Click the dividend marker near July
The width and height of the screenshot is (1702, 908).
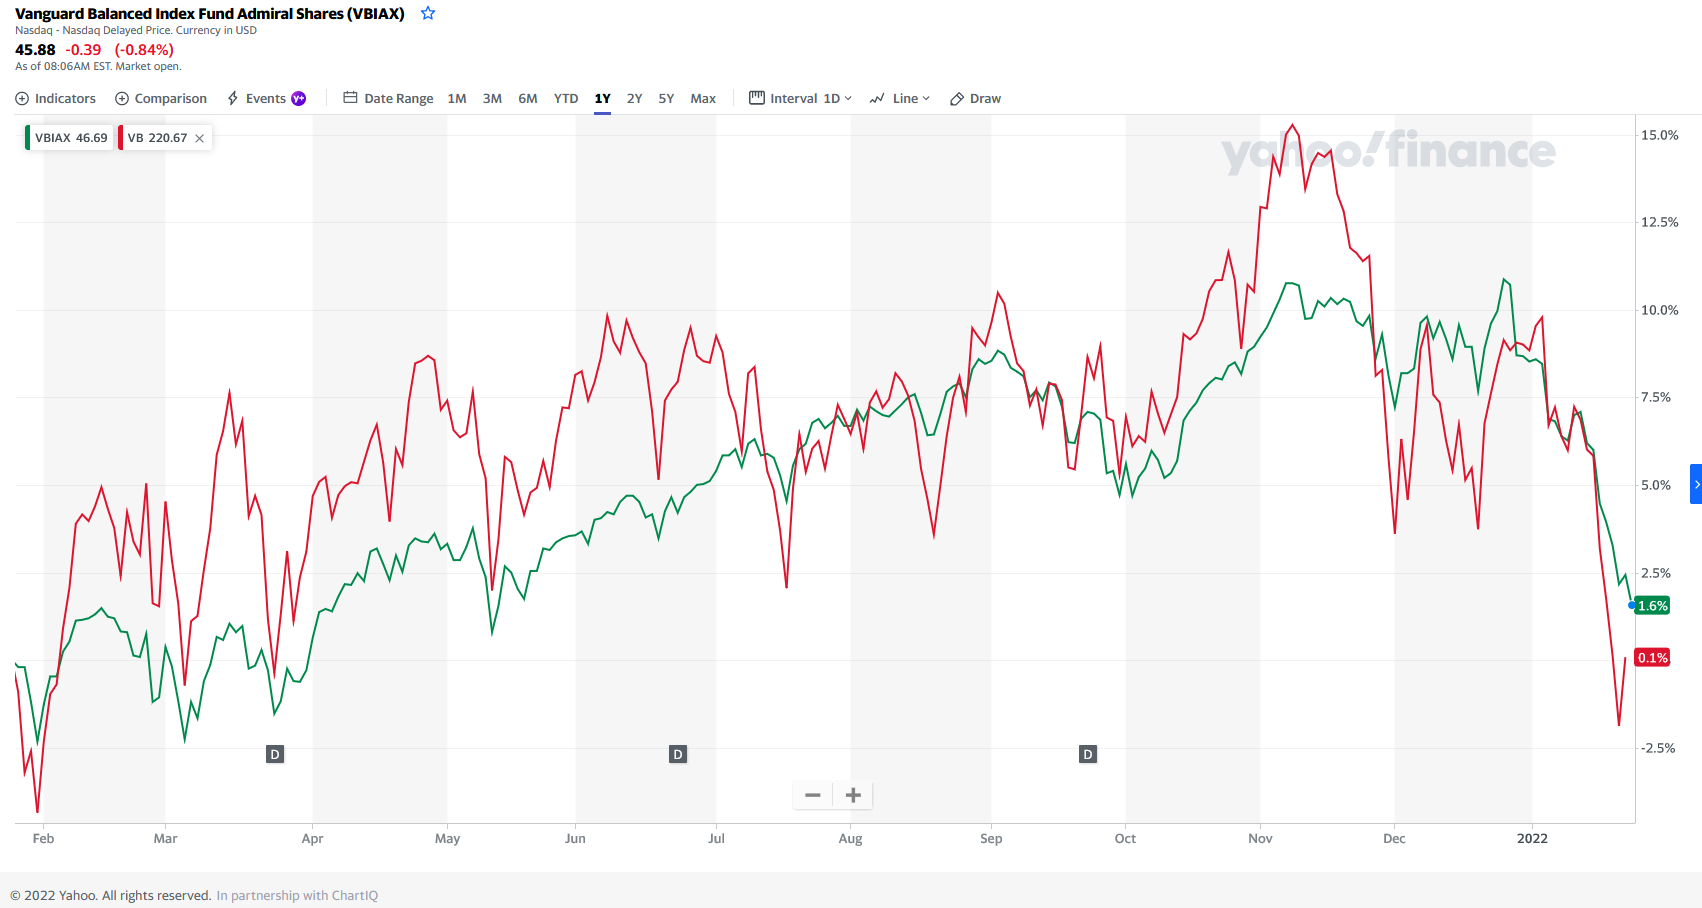coord(678,754)
